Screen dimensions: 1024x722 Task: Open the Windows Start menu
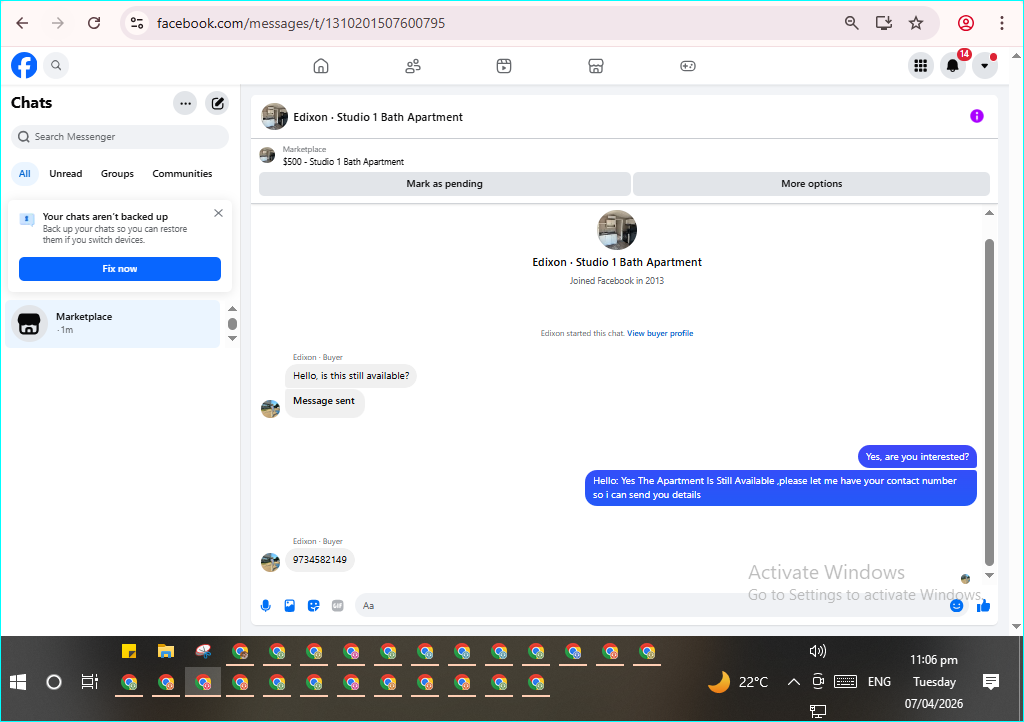coord(18,682)
